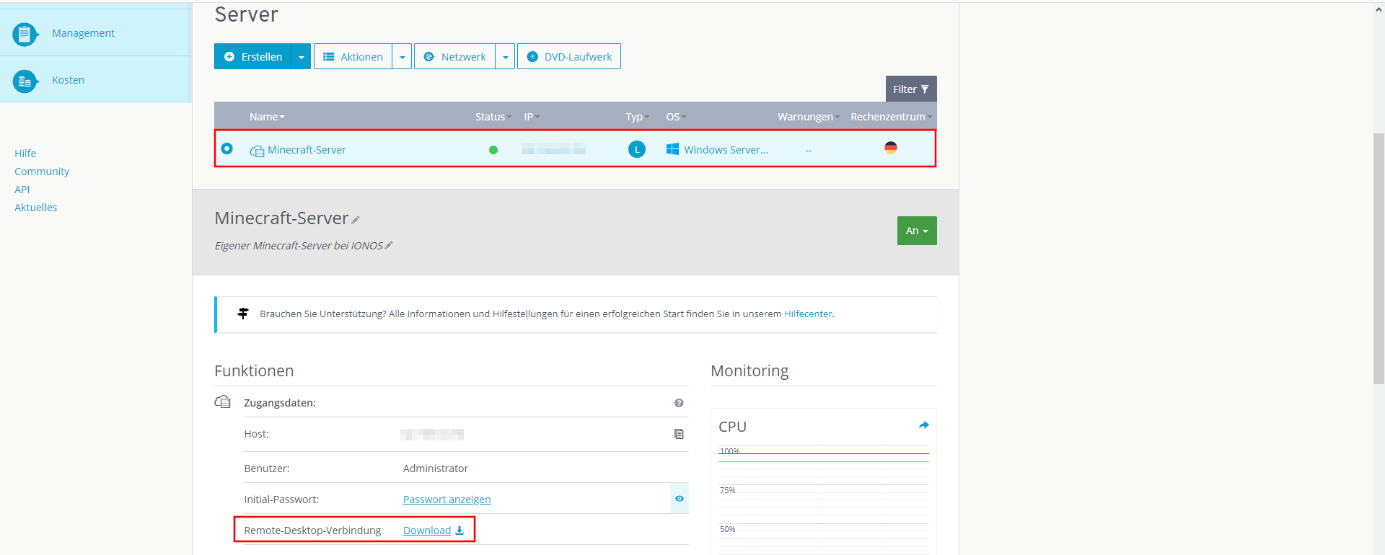
Task: Click the German flag icon
Action: point(891,148)
